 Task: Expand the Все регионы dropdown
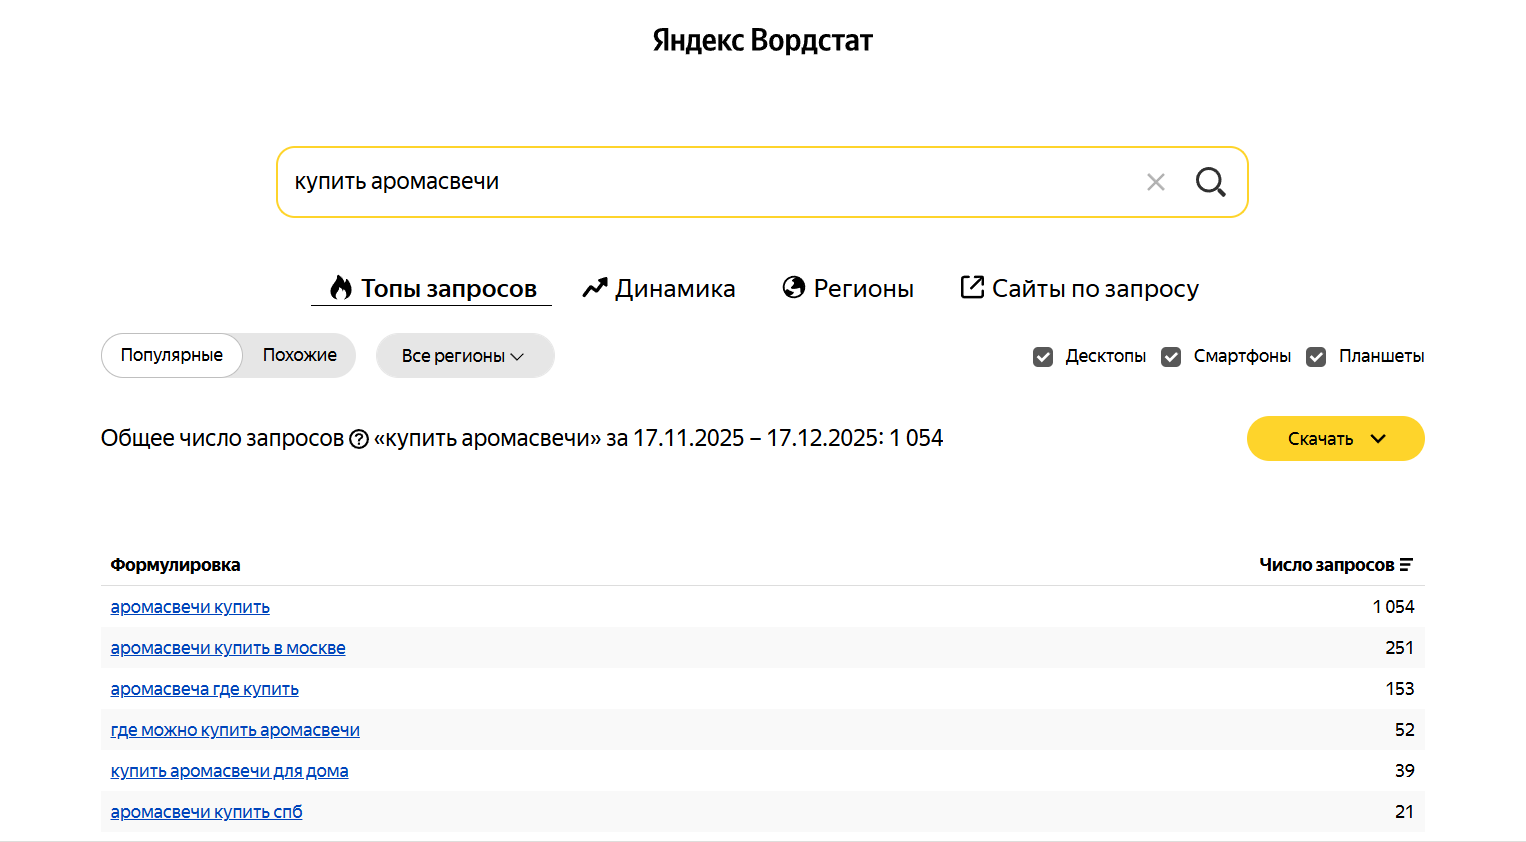click(464, 356)
